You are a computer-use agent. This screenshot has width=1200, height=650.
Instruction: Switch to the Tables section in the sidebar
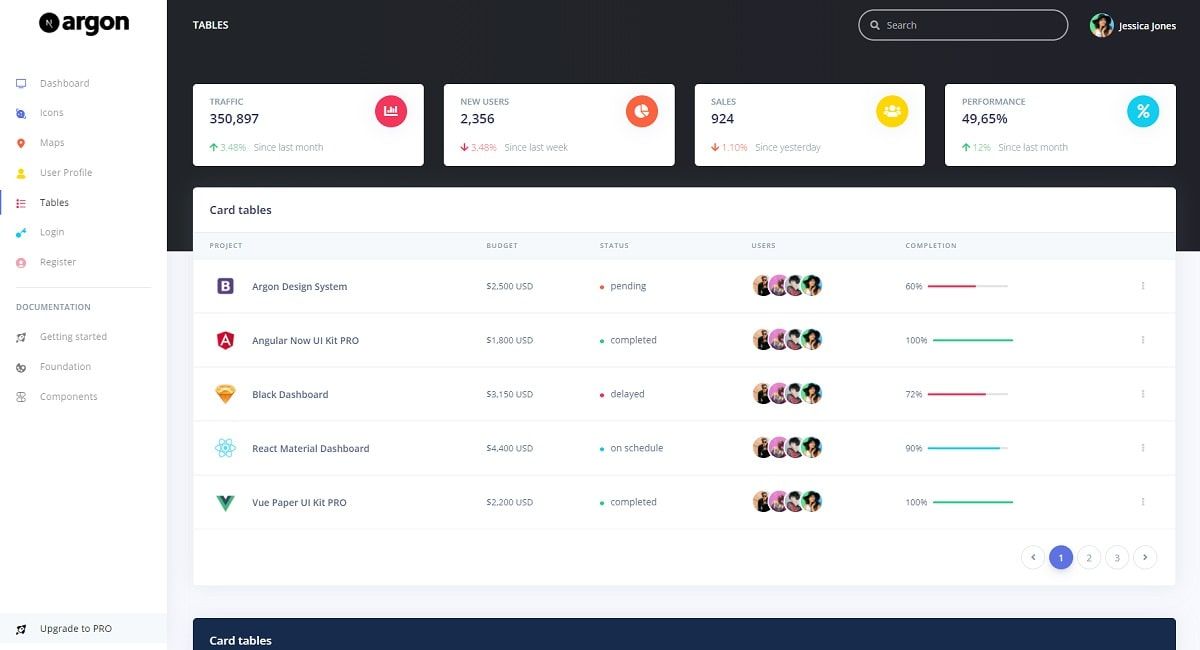click(52, 202)
